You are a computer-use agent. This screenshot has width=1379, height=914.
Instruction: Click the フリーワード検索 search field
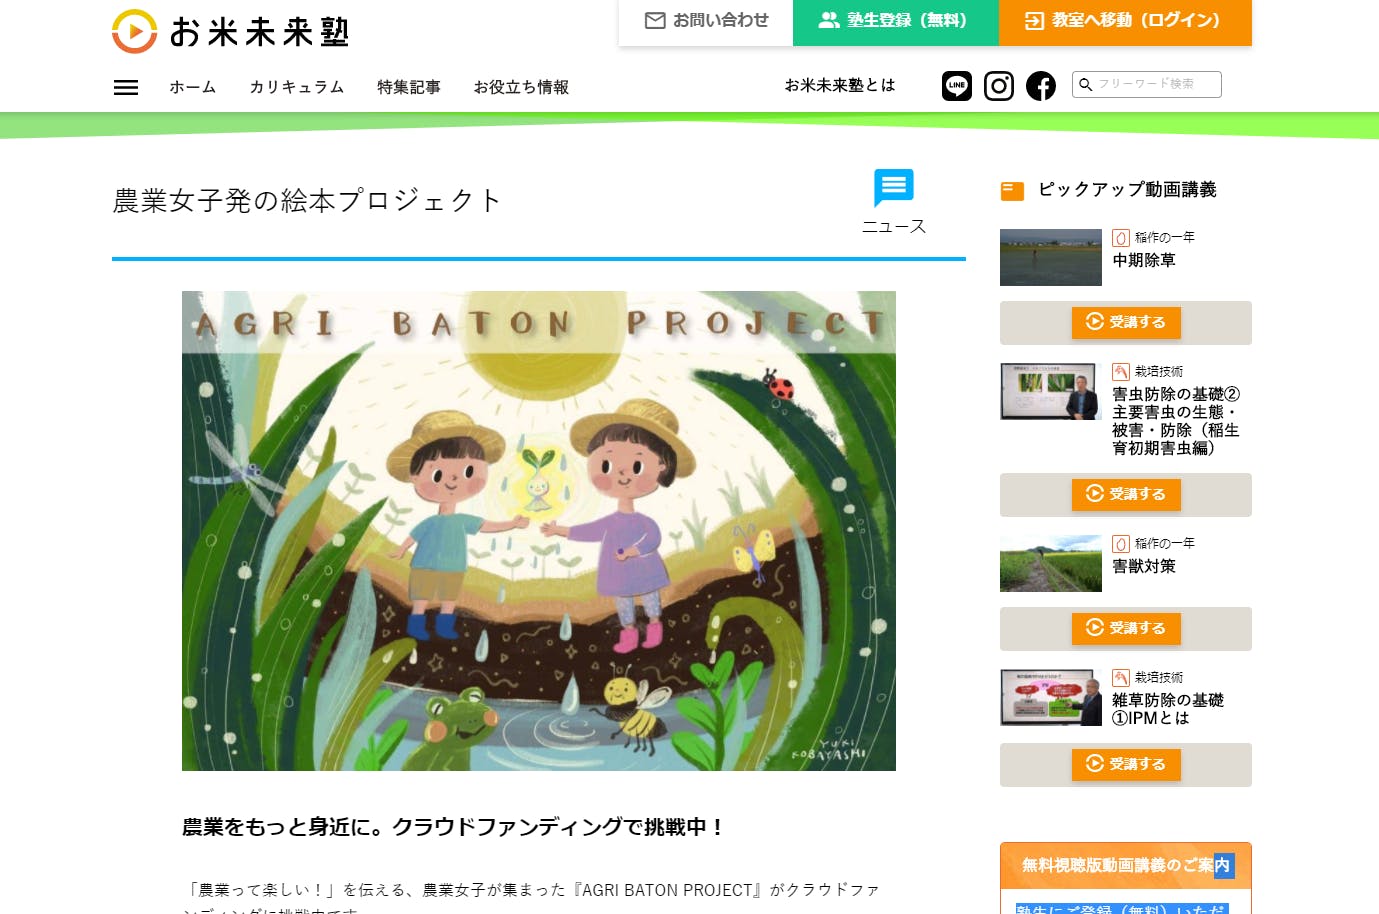coord(1147,85)
